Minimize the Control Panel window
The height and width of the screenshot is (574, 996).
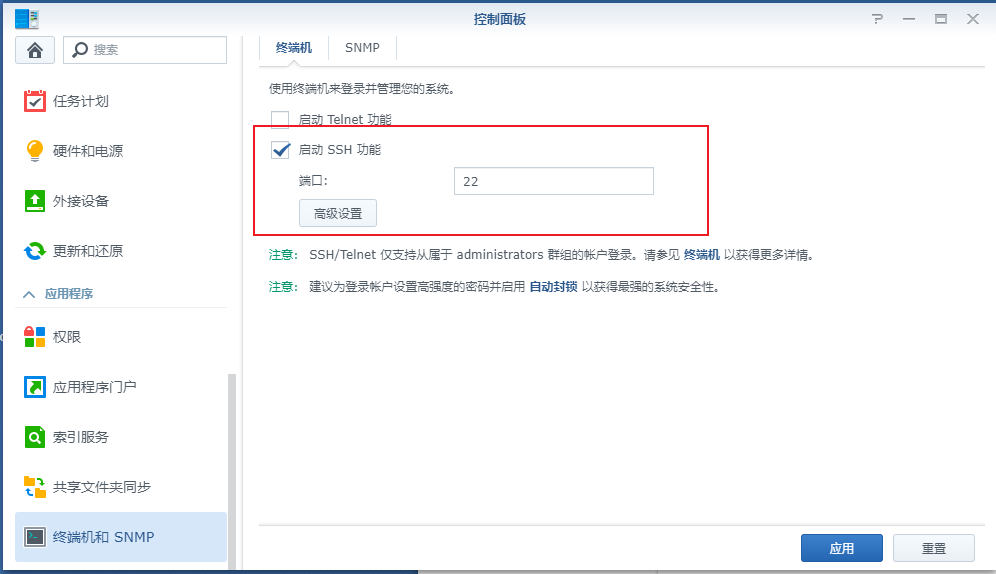[x=909, y=19]
